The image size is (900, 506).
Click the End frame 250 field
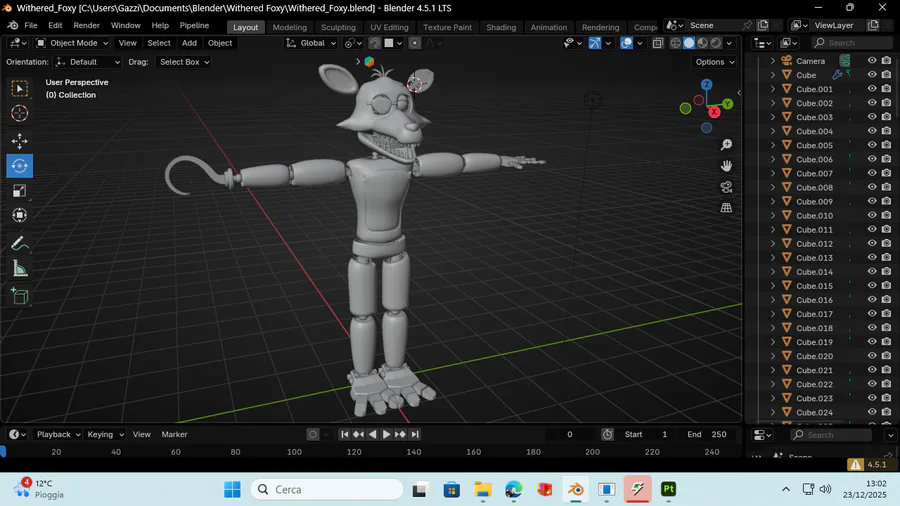click(x=707, y=434)
